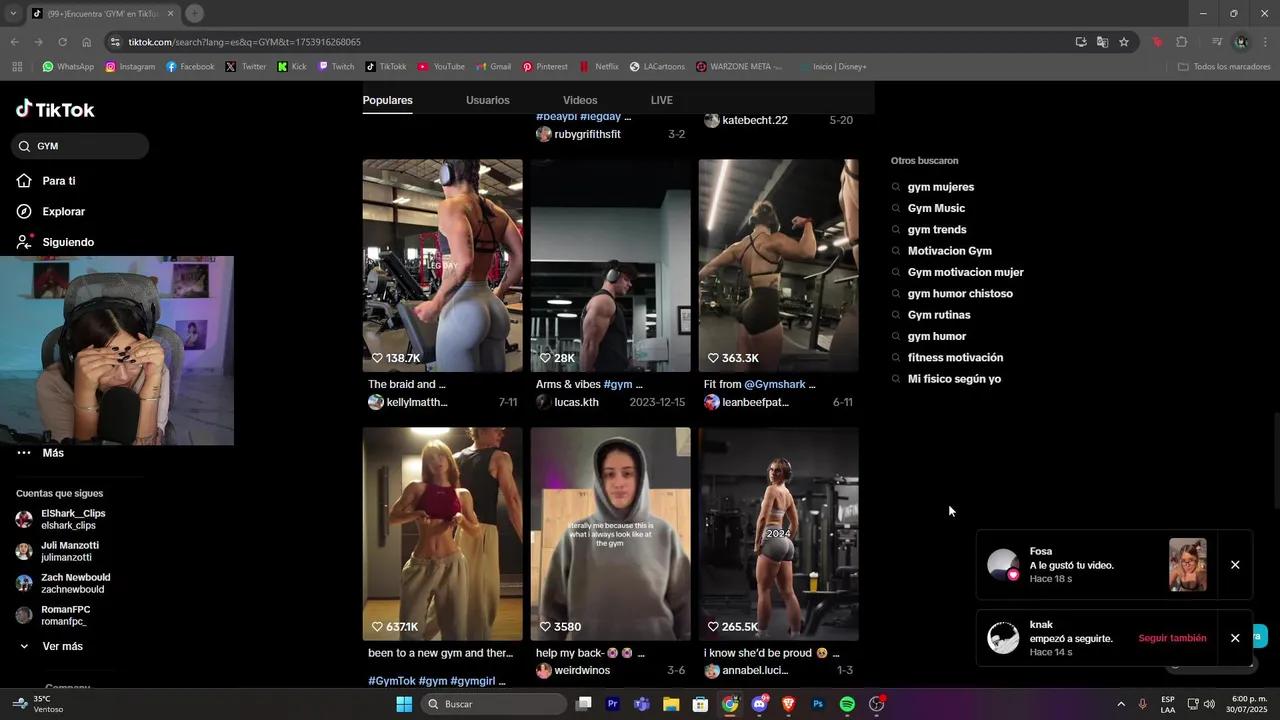Screen dimensions: 1280x720
Task: Open the Twitter bookmark
Action: coord(246,67)
